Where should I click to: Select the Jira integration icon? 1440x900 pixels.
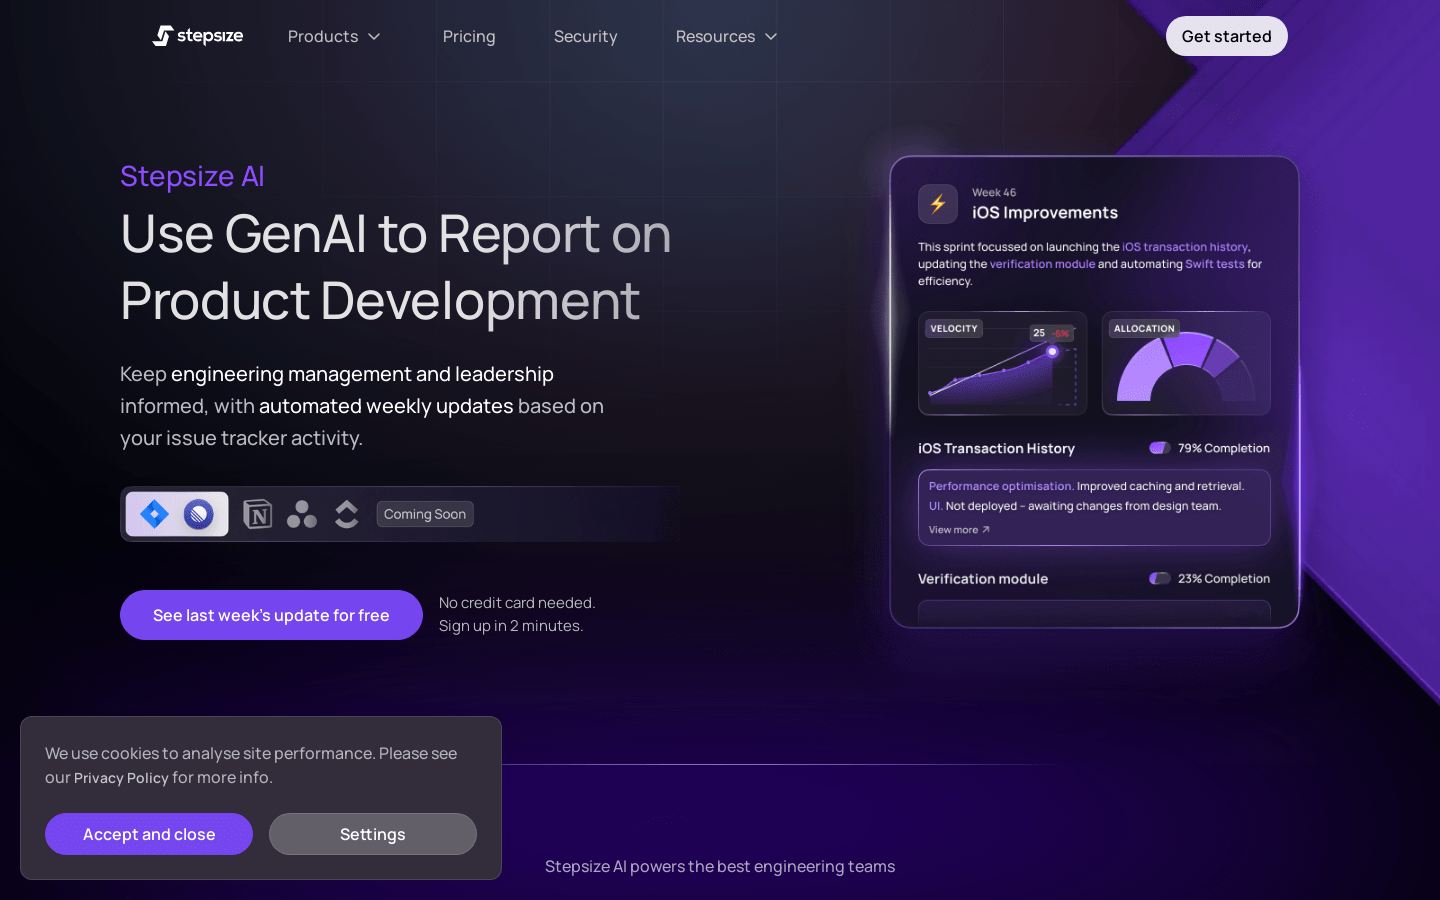(x=154, y=514)
